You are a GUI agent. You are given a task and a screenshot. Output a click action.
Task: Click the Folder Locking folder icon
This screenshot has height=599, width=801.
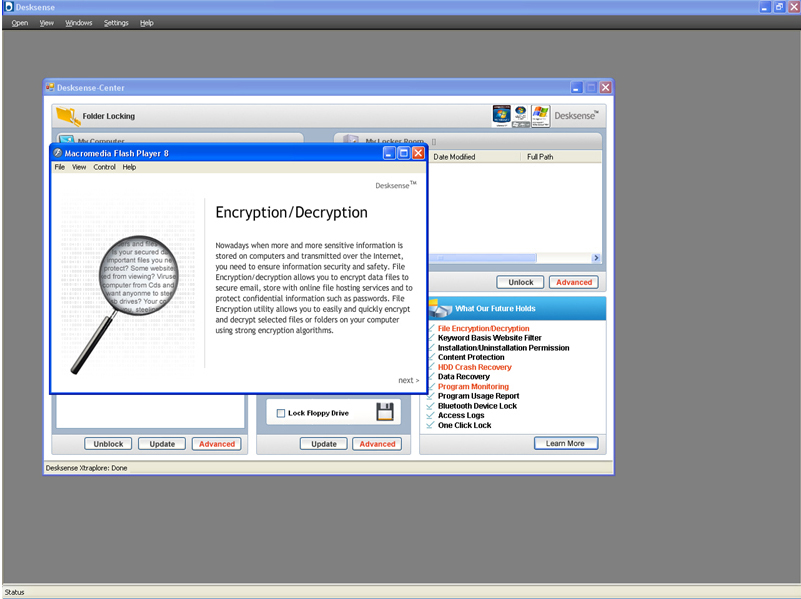coord(68,116)
